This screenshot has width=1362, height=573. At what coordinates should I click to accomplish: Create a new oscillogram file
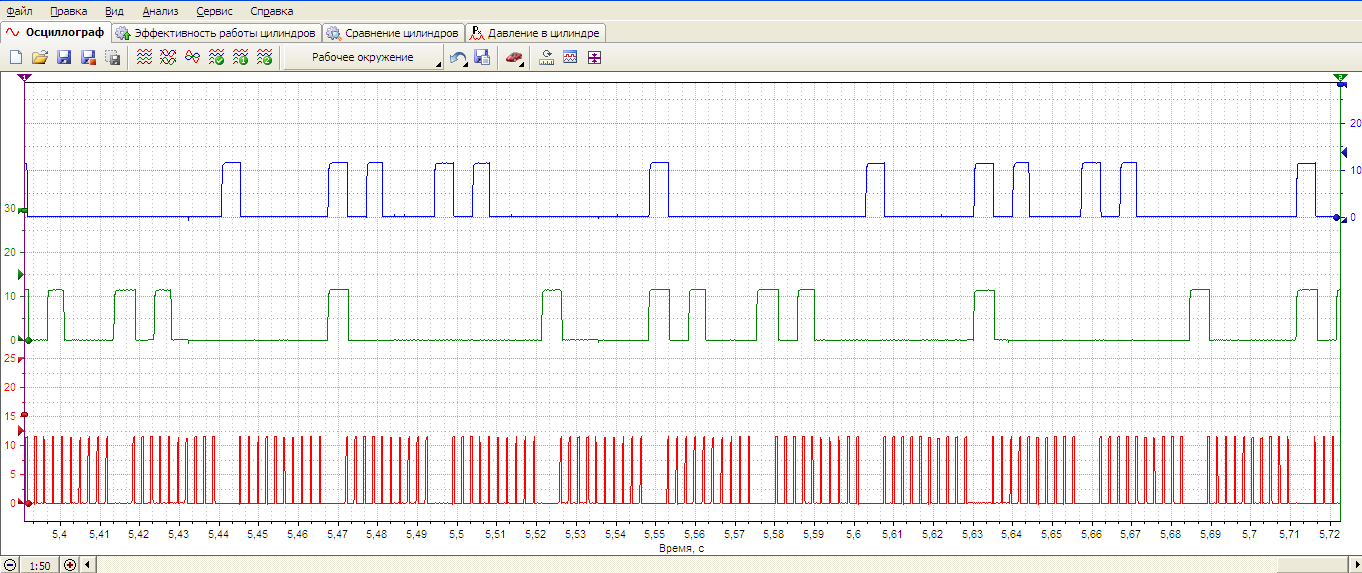coord(16,58)
